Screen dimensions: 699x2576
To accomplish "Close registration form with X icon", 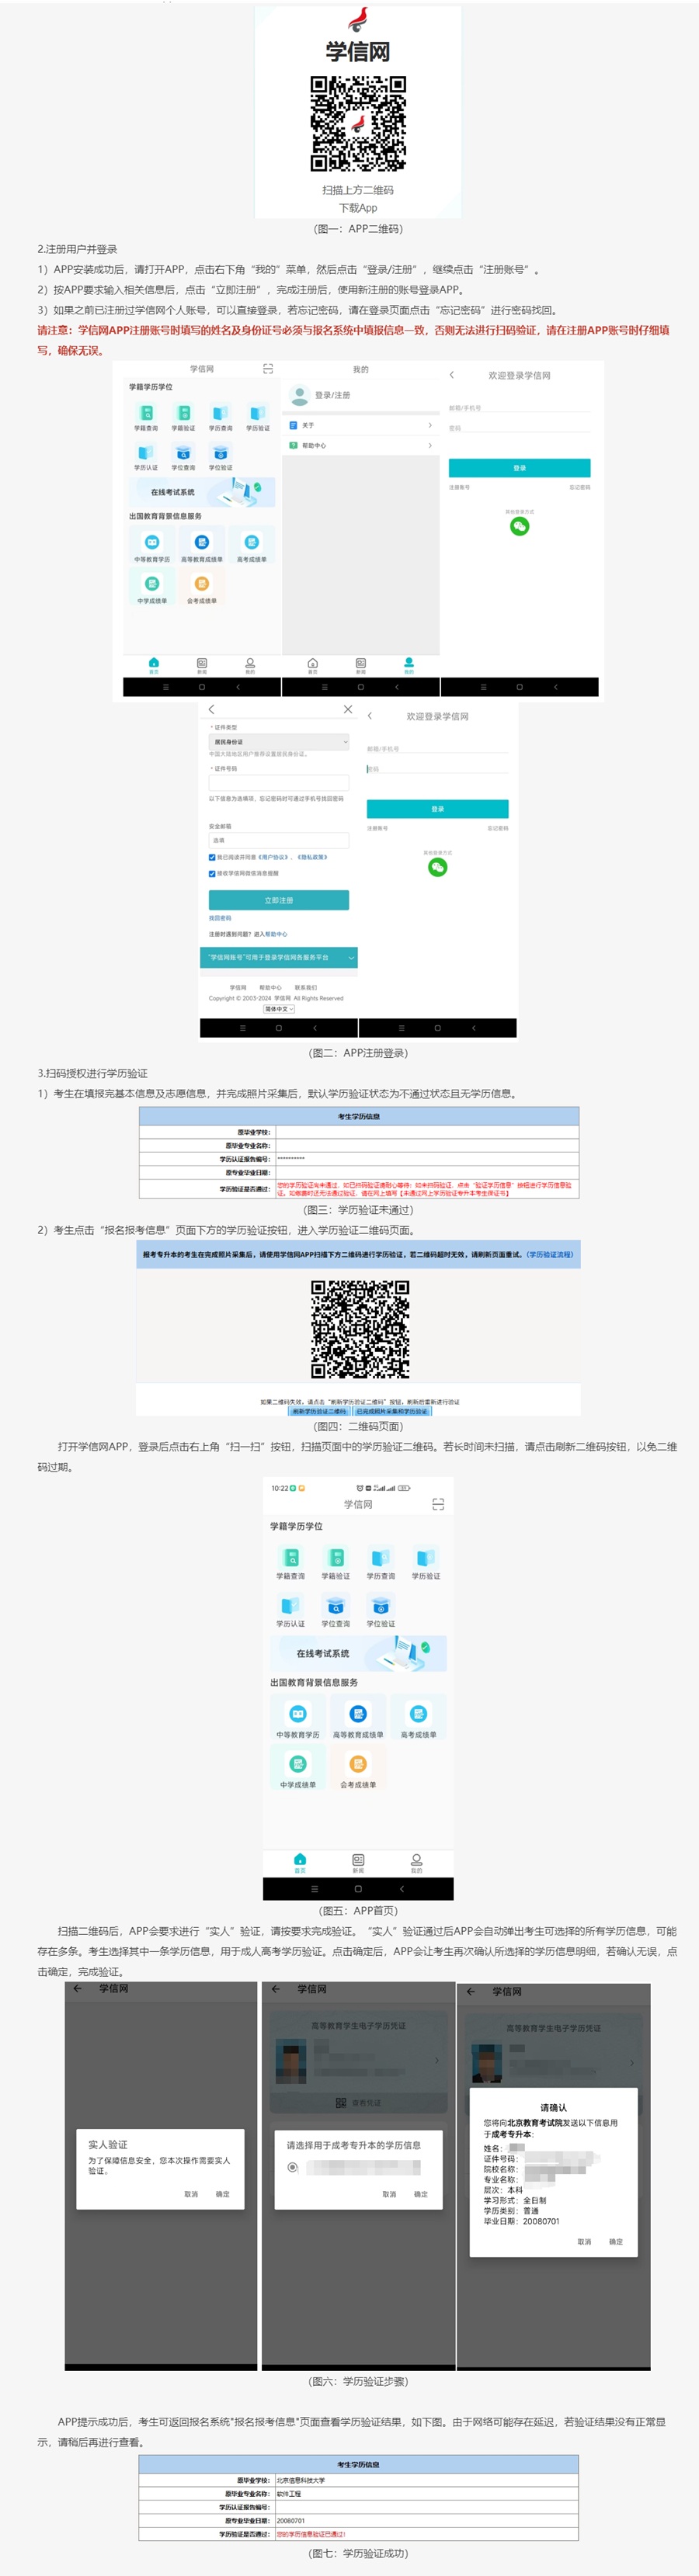I will click(x=348, y=709).
